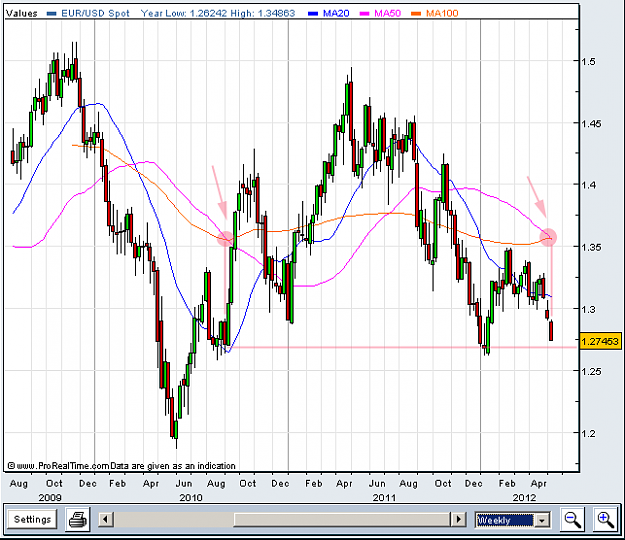
Task: Click the MA20 legend label
Action: click(x=336, y=13)
